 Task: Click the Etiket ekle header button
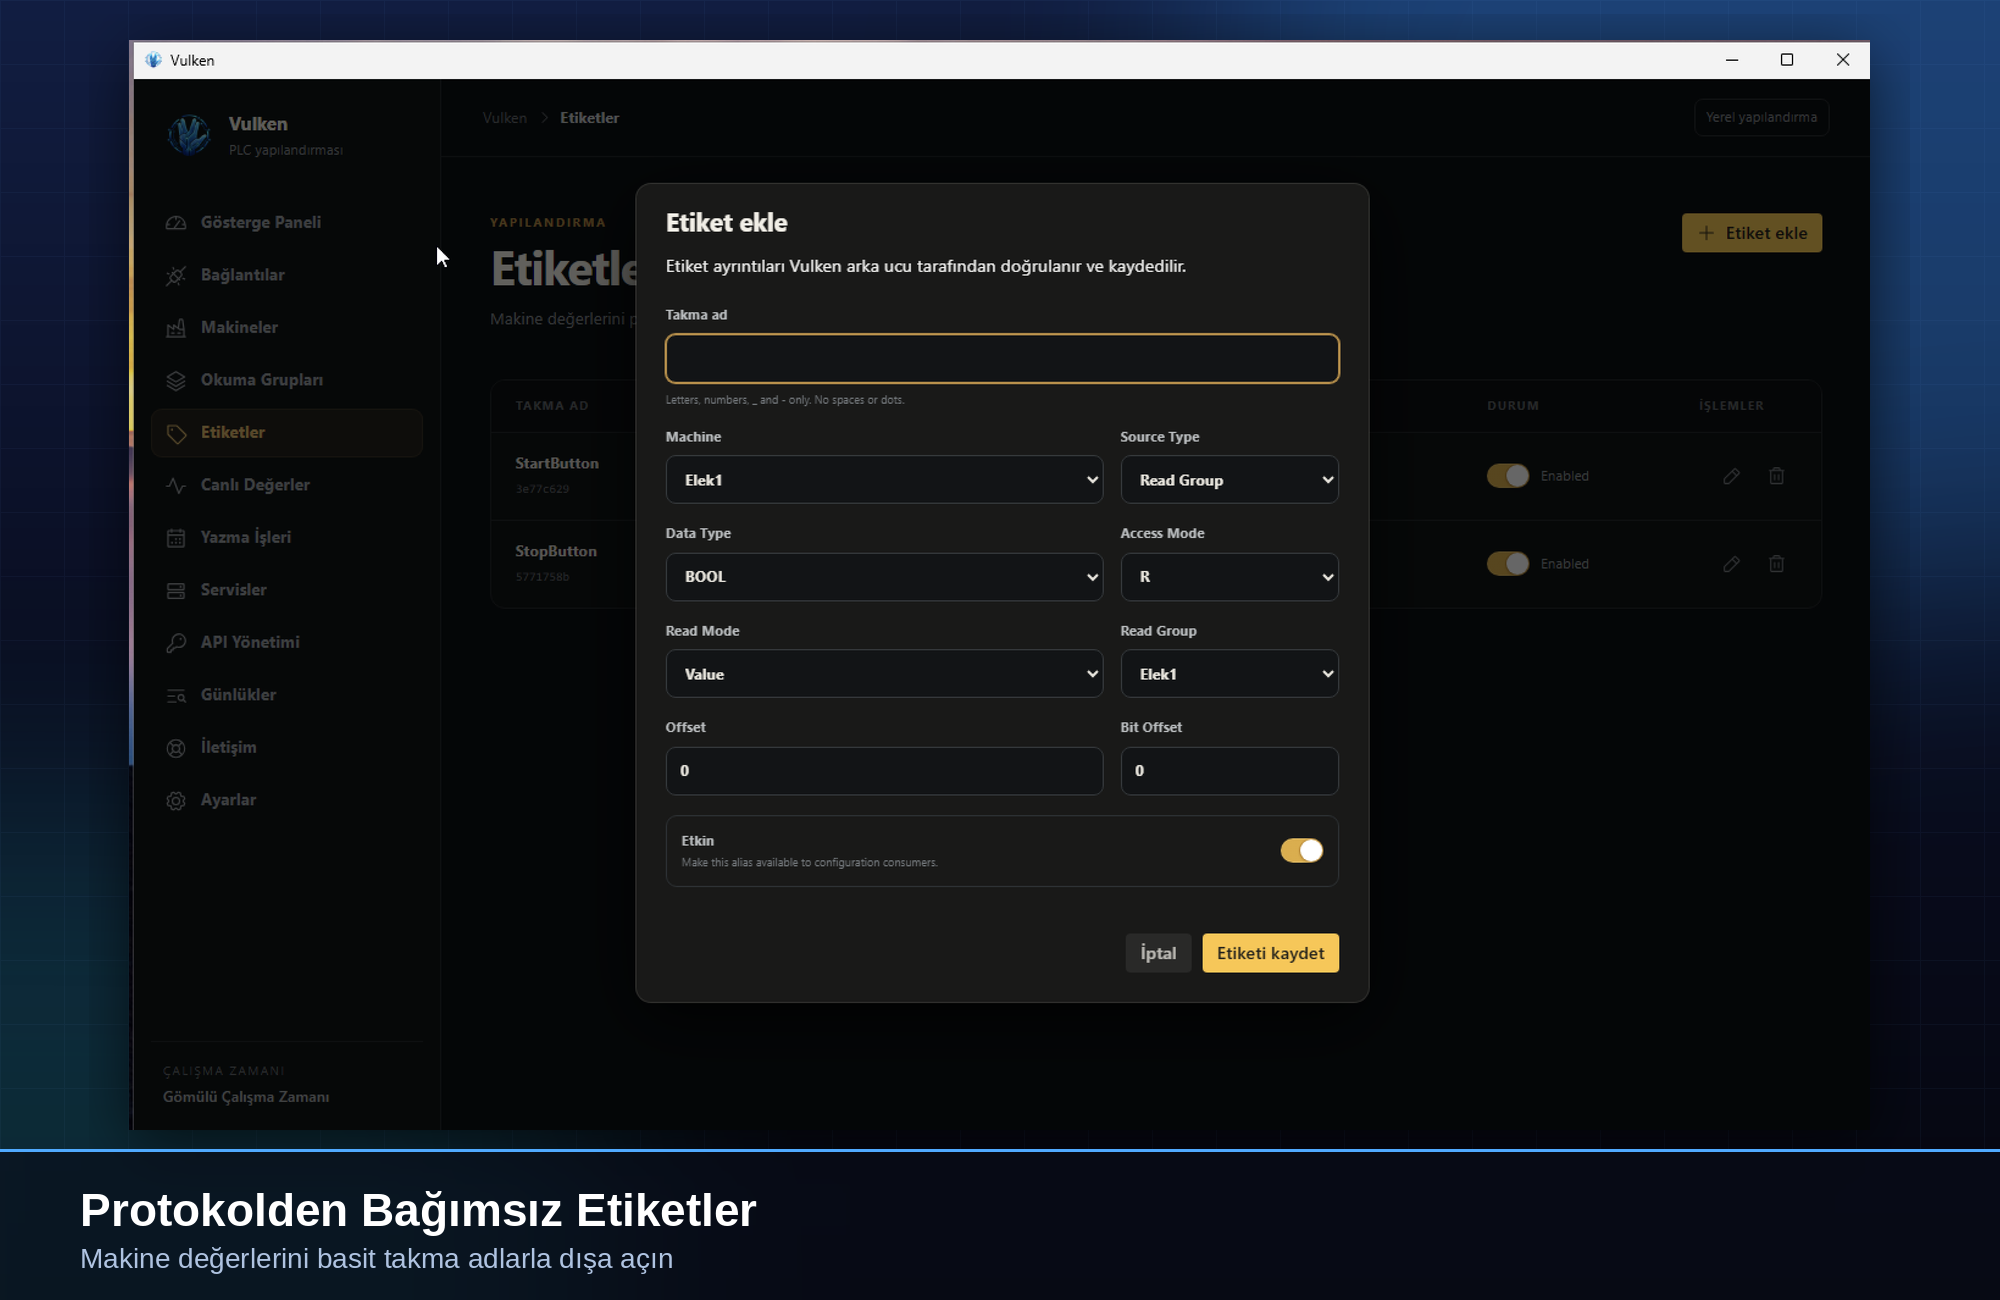coord(1751,233)
